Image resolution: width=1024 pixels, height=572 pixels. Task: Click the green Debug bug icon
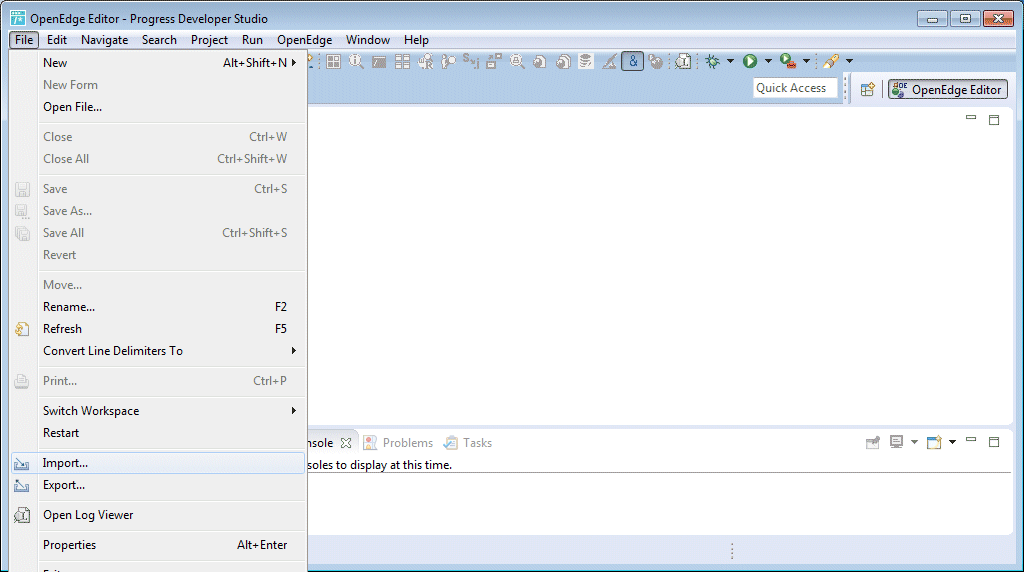pyautogui.click(x=712, y=61)
